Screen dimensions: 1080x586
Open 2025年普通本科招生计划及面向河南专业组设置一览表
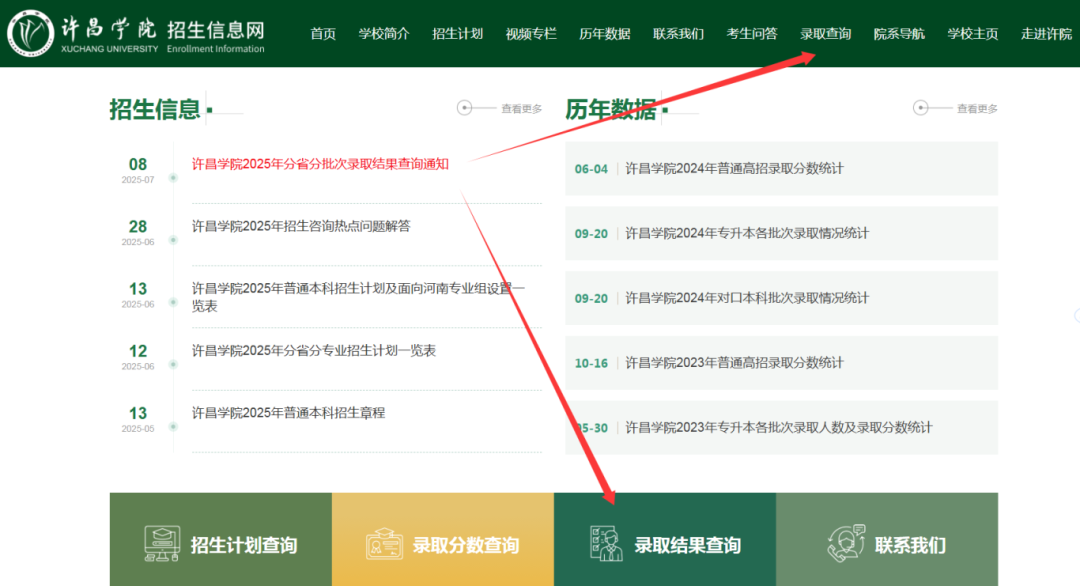pyautogui.click(x=358, y=297)
